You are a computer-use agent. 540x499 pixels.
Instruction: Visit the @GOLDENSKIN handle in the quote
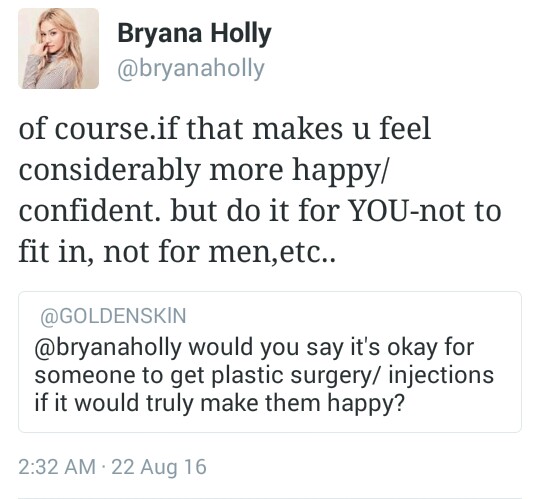113,316
